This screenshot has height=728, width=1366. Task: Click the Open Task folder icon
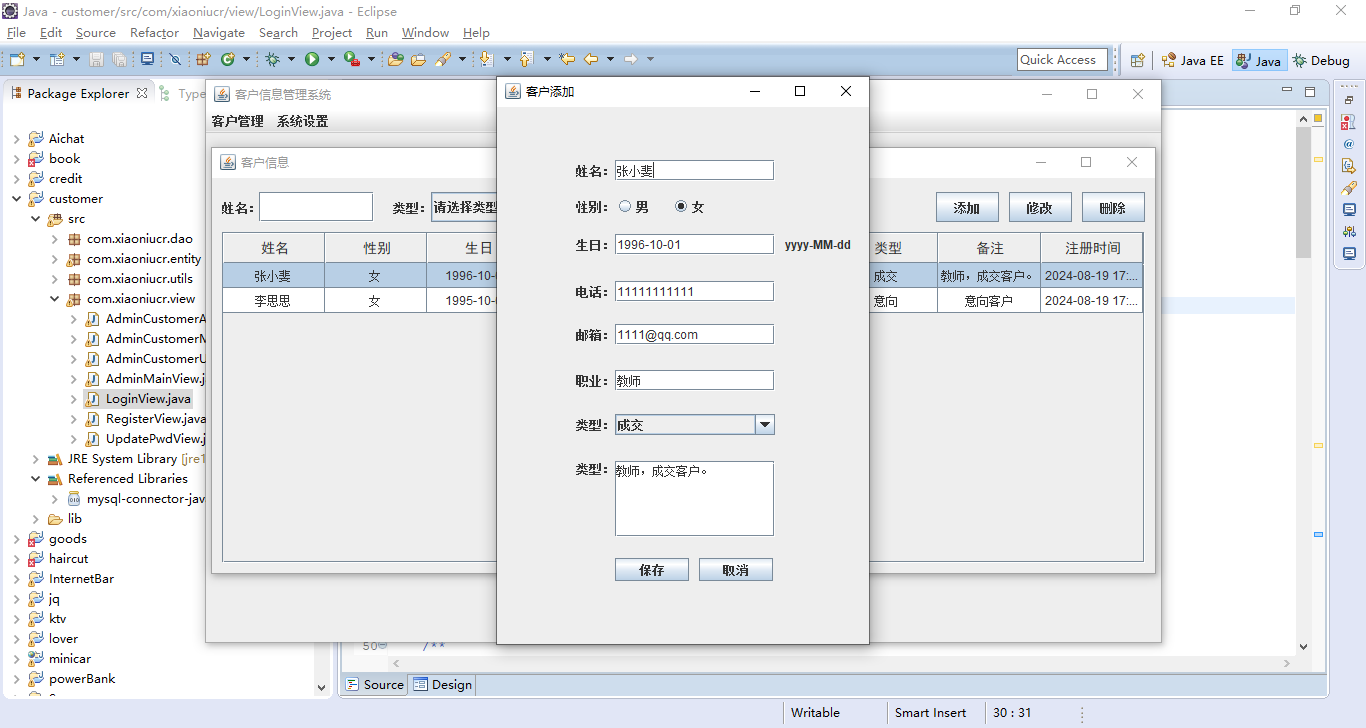(x=419, y=60)
